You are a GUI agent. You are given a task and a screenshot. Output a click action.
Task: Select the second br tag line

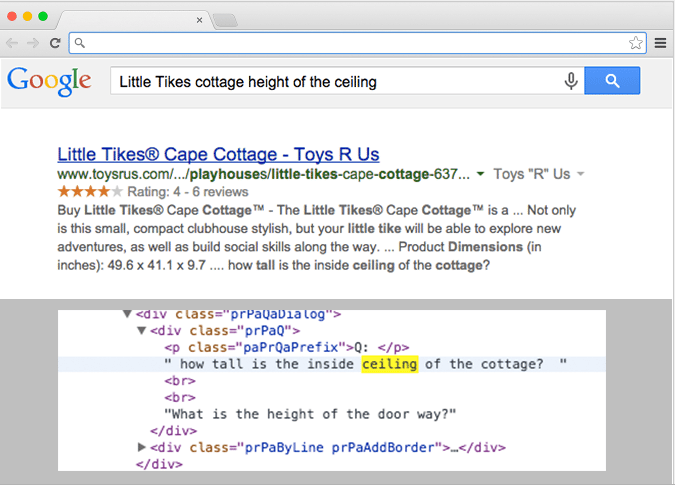[180, 397]
